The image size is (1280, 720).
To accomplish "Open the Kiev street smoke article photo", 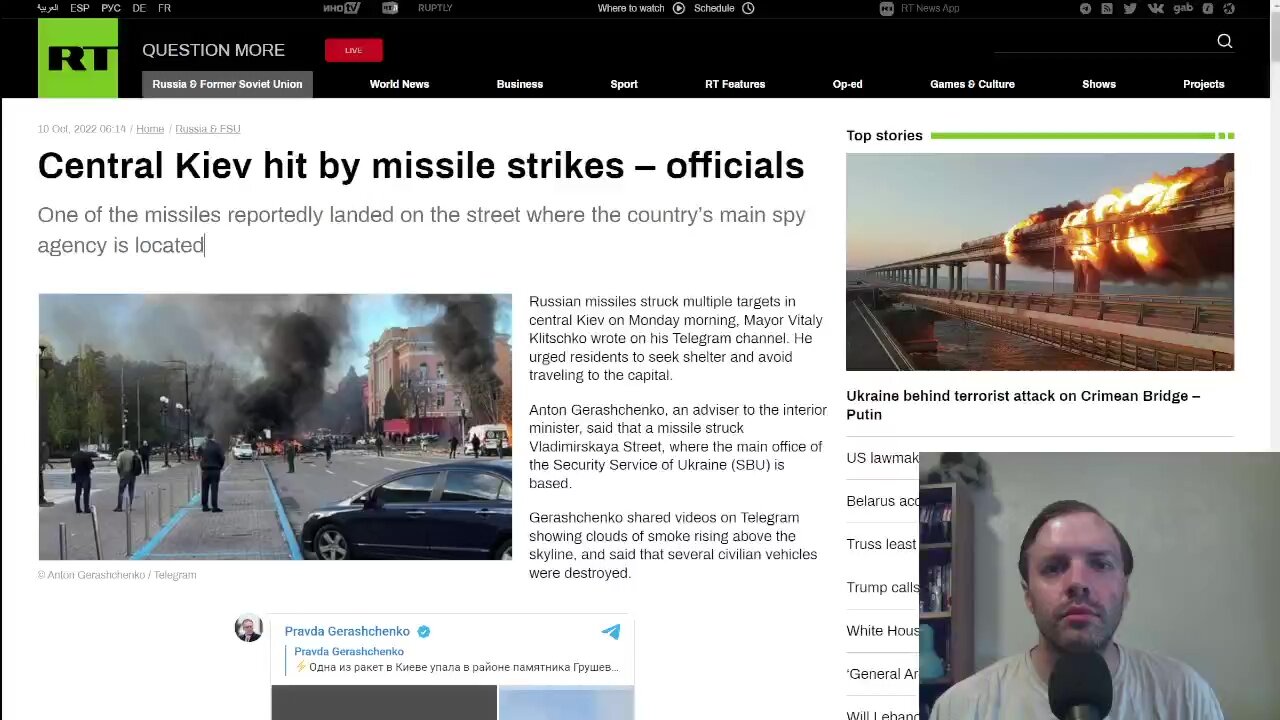I will (275, 427).
